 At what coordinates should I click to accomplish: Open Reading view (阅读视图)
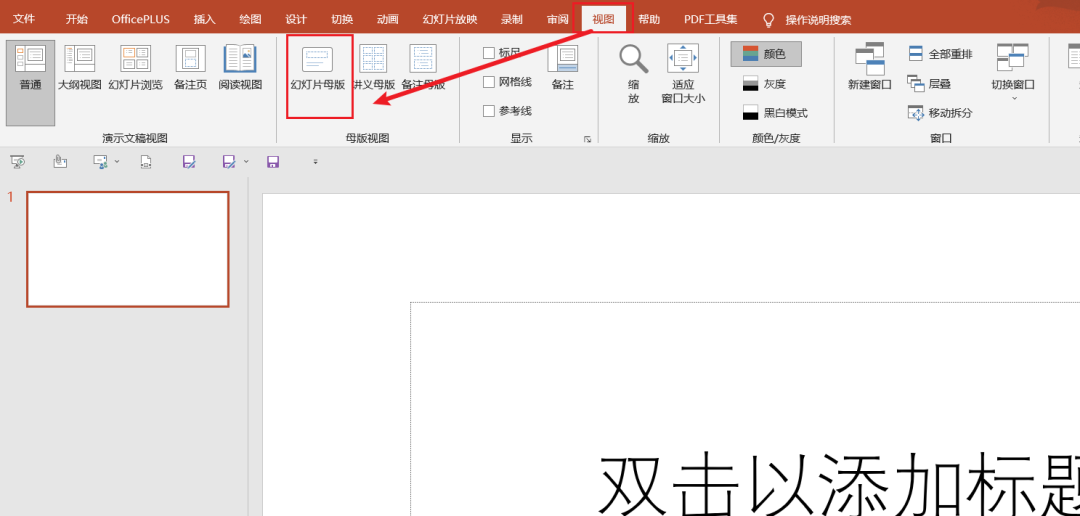[240, 68]
